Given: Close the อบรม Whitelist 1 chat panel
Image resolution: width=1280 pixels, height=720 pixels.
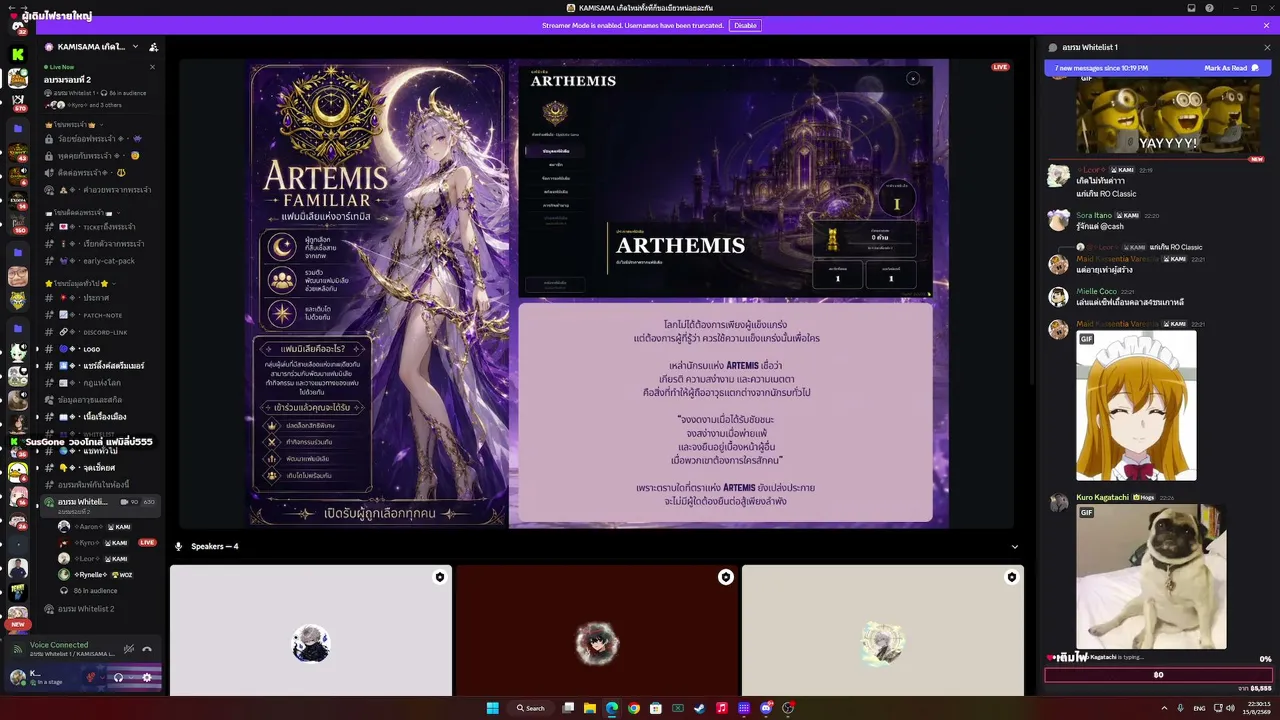Looking at the screenshot, I should coord(1267,47).
